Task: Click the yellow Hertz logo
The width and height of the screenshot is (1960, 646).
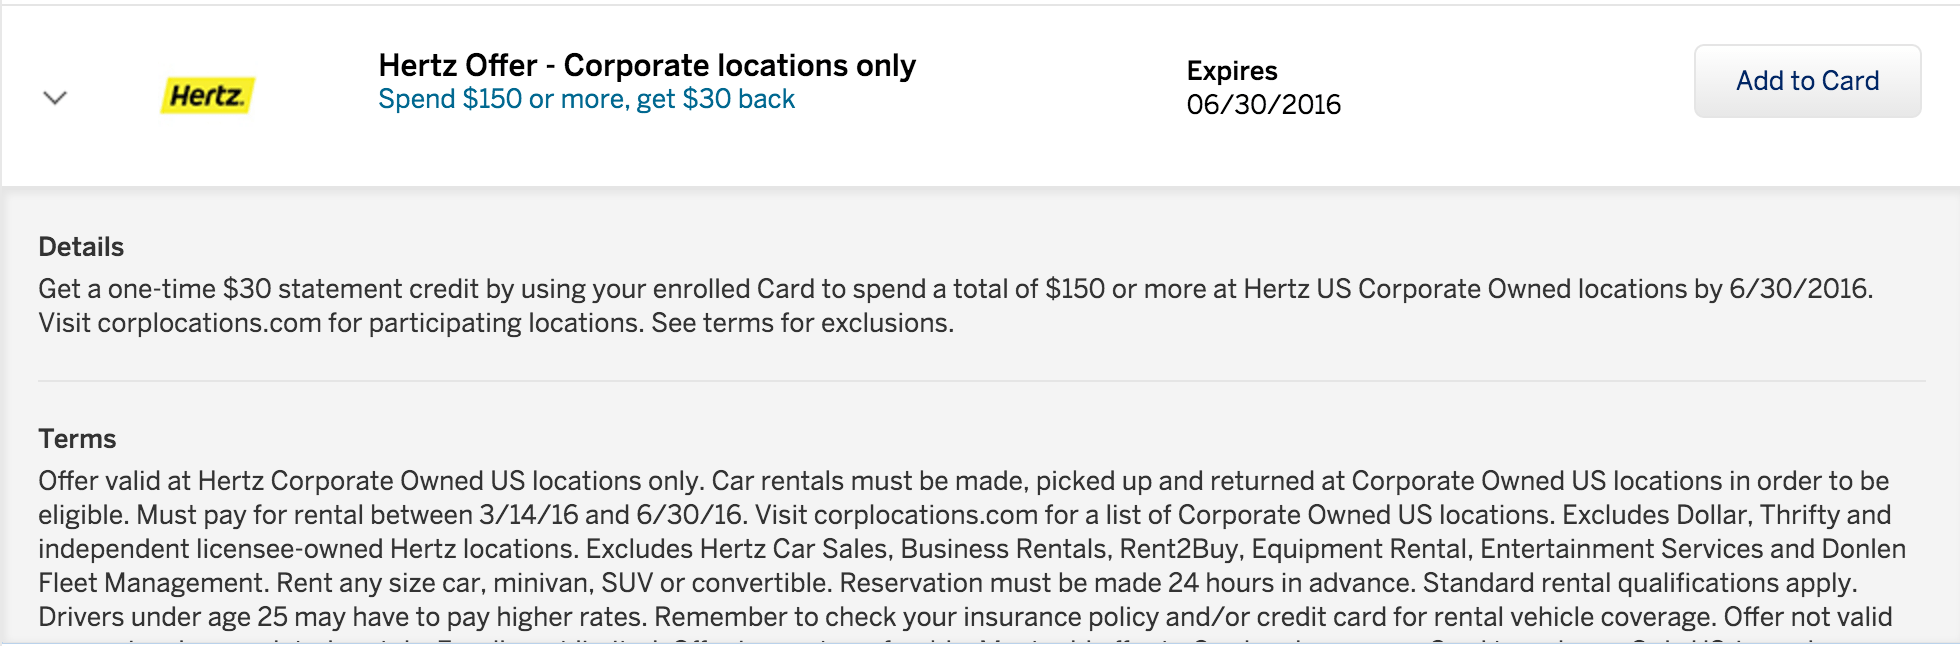Action: pos(208,96)
